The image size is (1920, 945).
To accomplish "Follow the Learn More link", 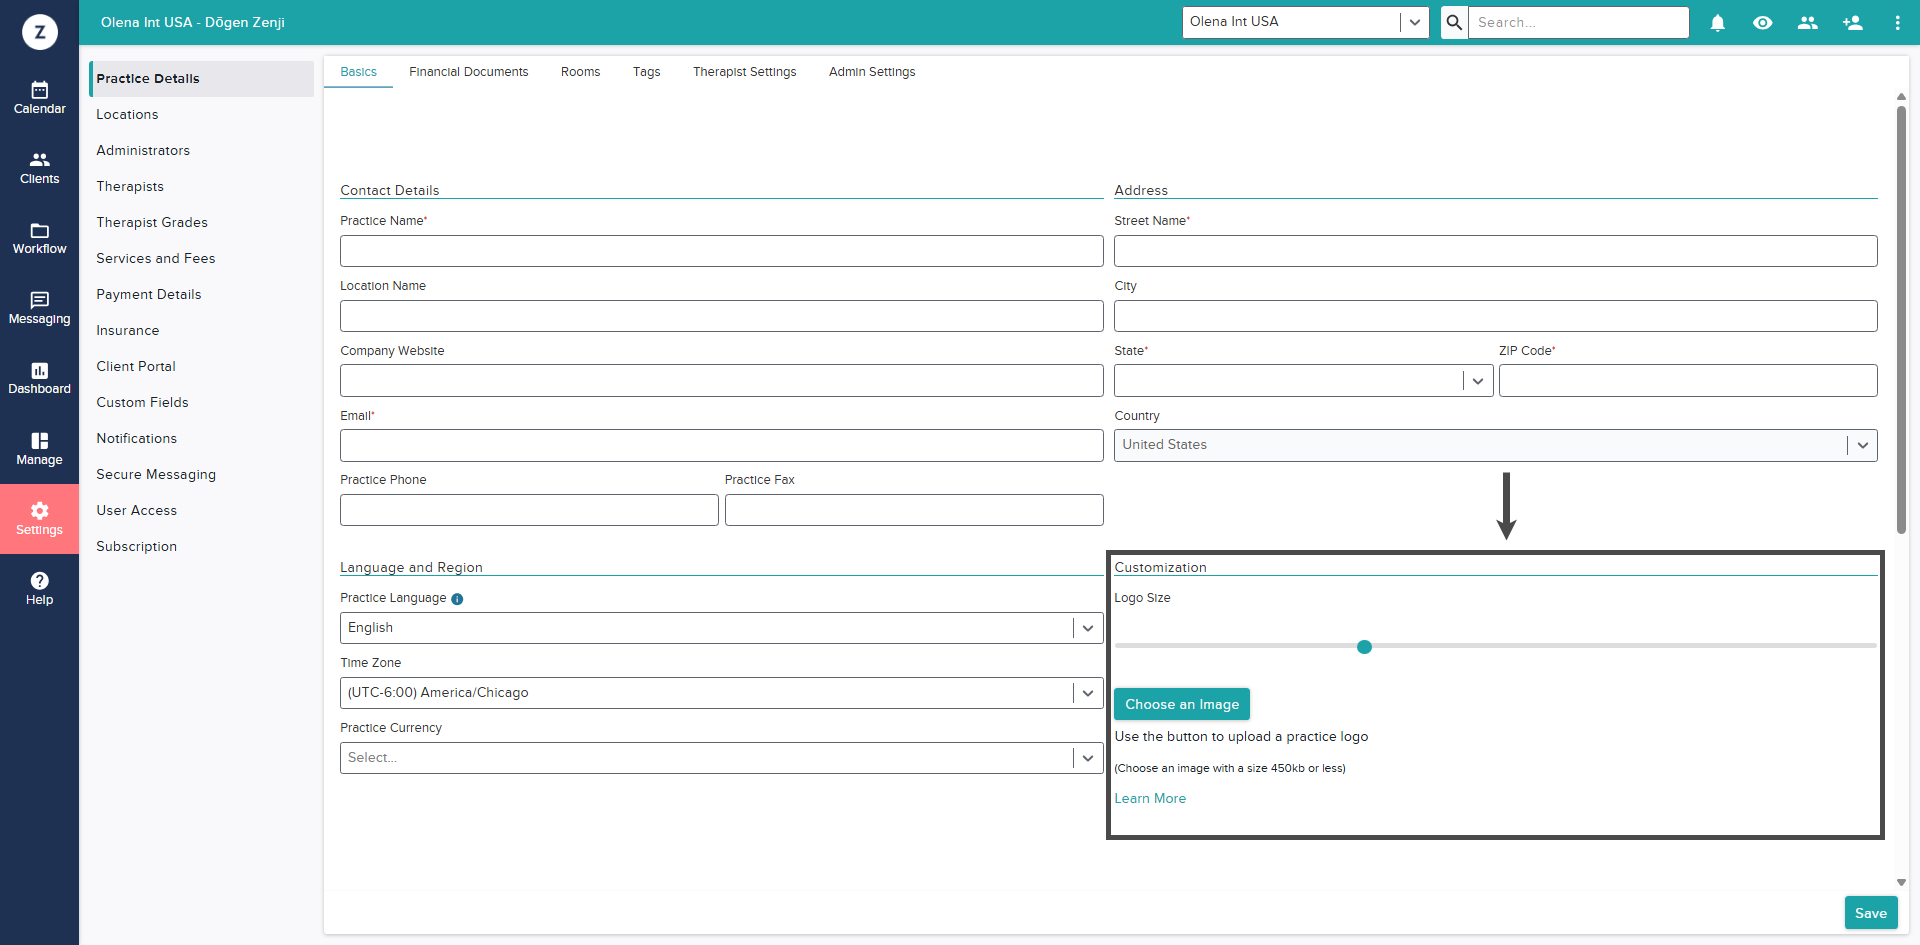I will [x=1150, y=798].
